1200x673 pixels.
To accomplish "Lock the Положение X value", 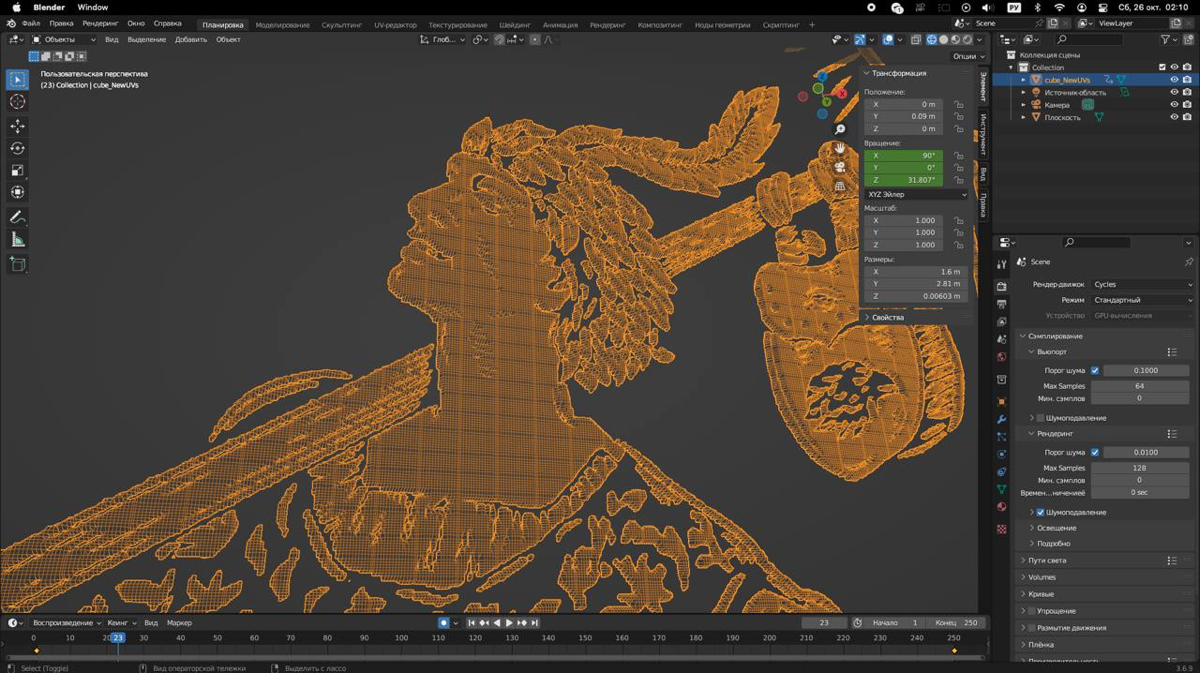I will 959,104.
